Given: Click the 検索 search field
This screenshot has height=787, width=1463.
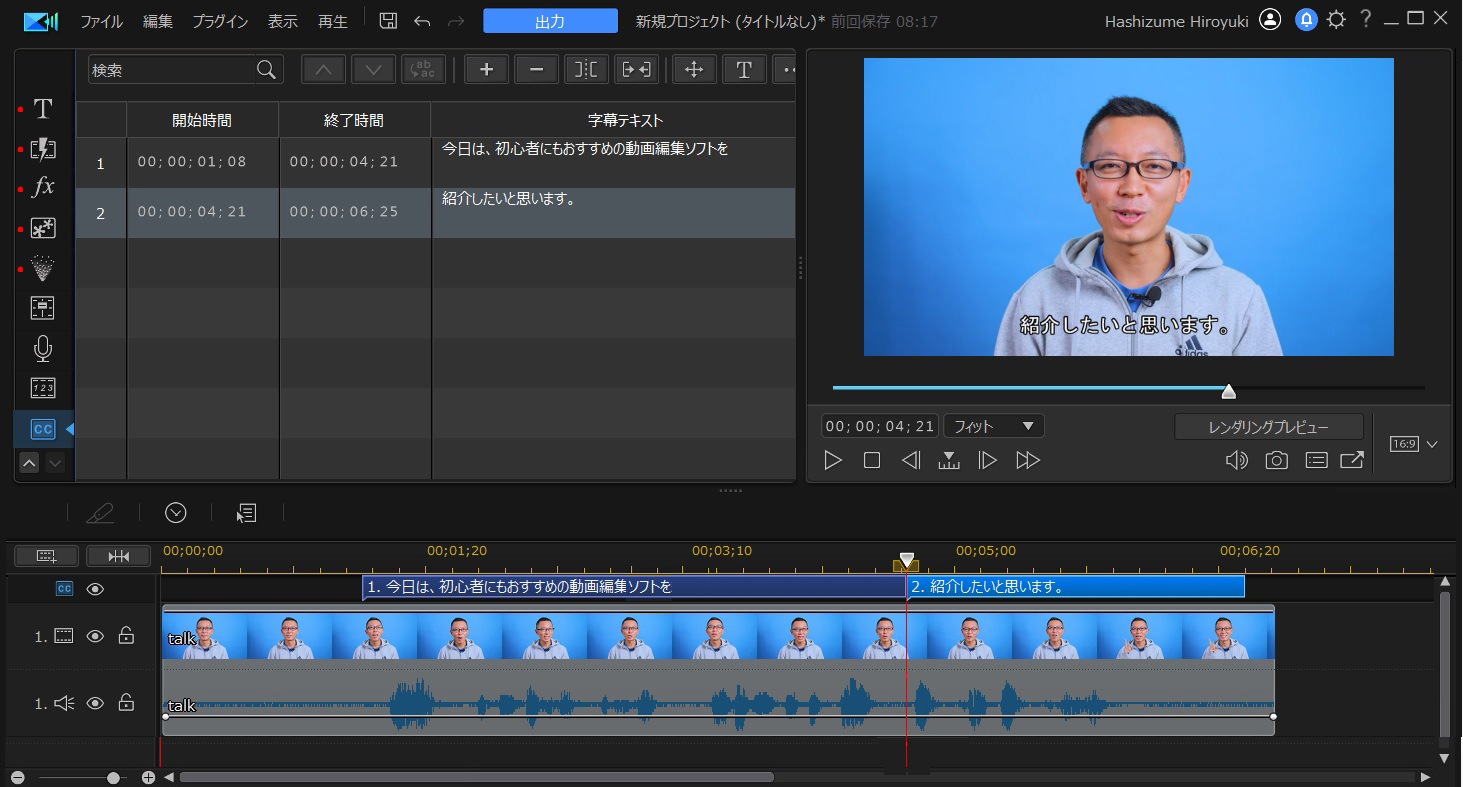Looking at the screenshot, I should tap(172, 70).
